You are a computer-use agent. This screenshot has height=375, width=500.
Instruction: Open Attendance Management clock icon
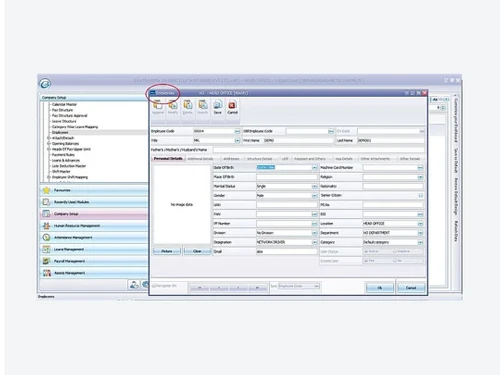click(x=46, y=238)
